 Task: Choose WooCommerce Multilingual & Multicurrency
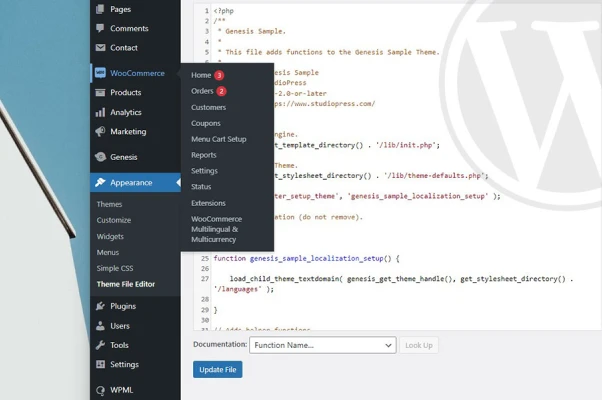coord(217,229)
